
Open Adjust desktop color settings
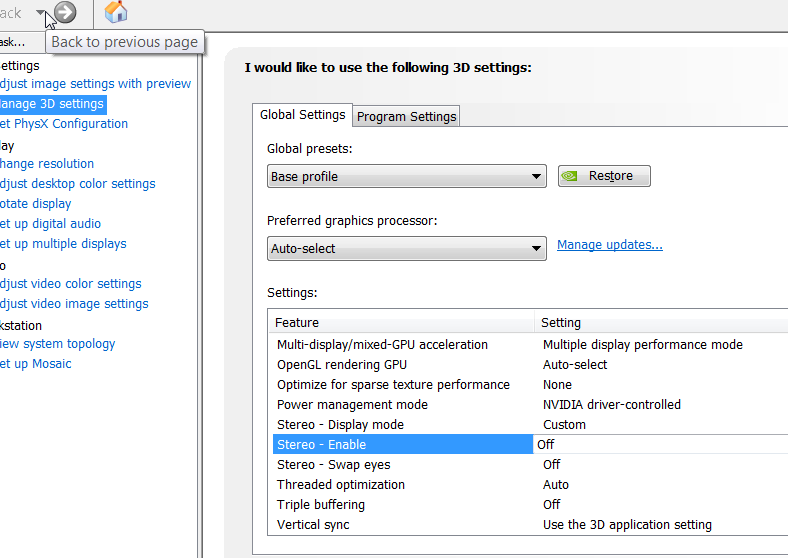77,184
